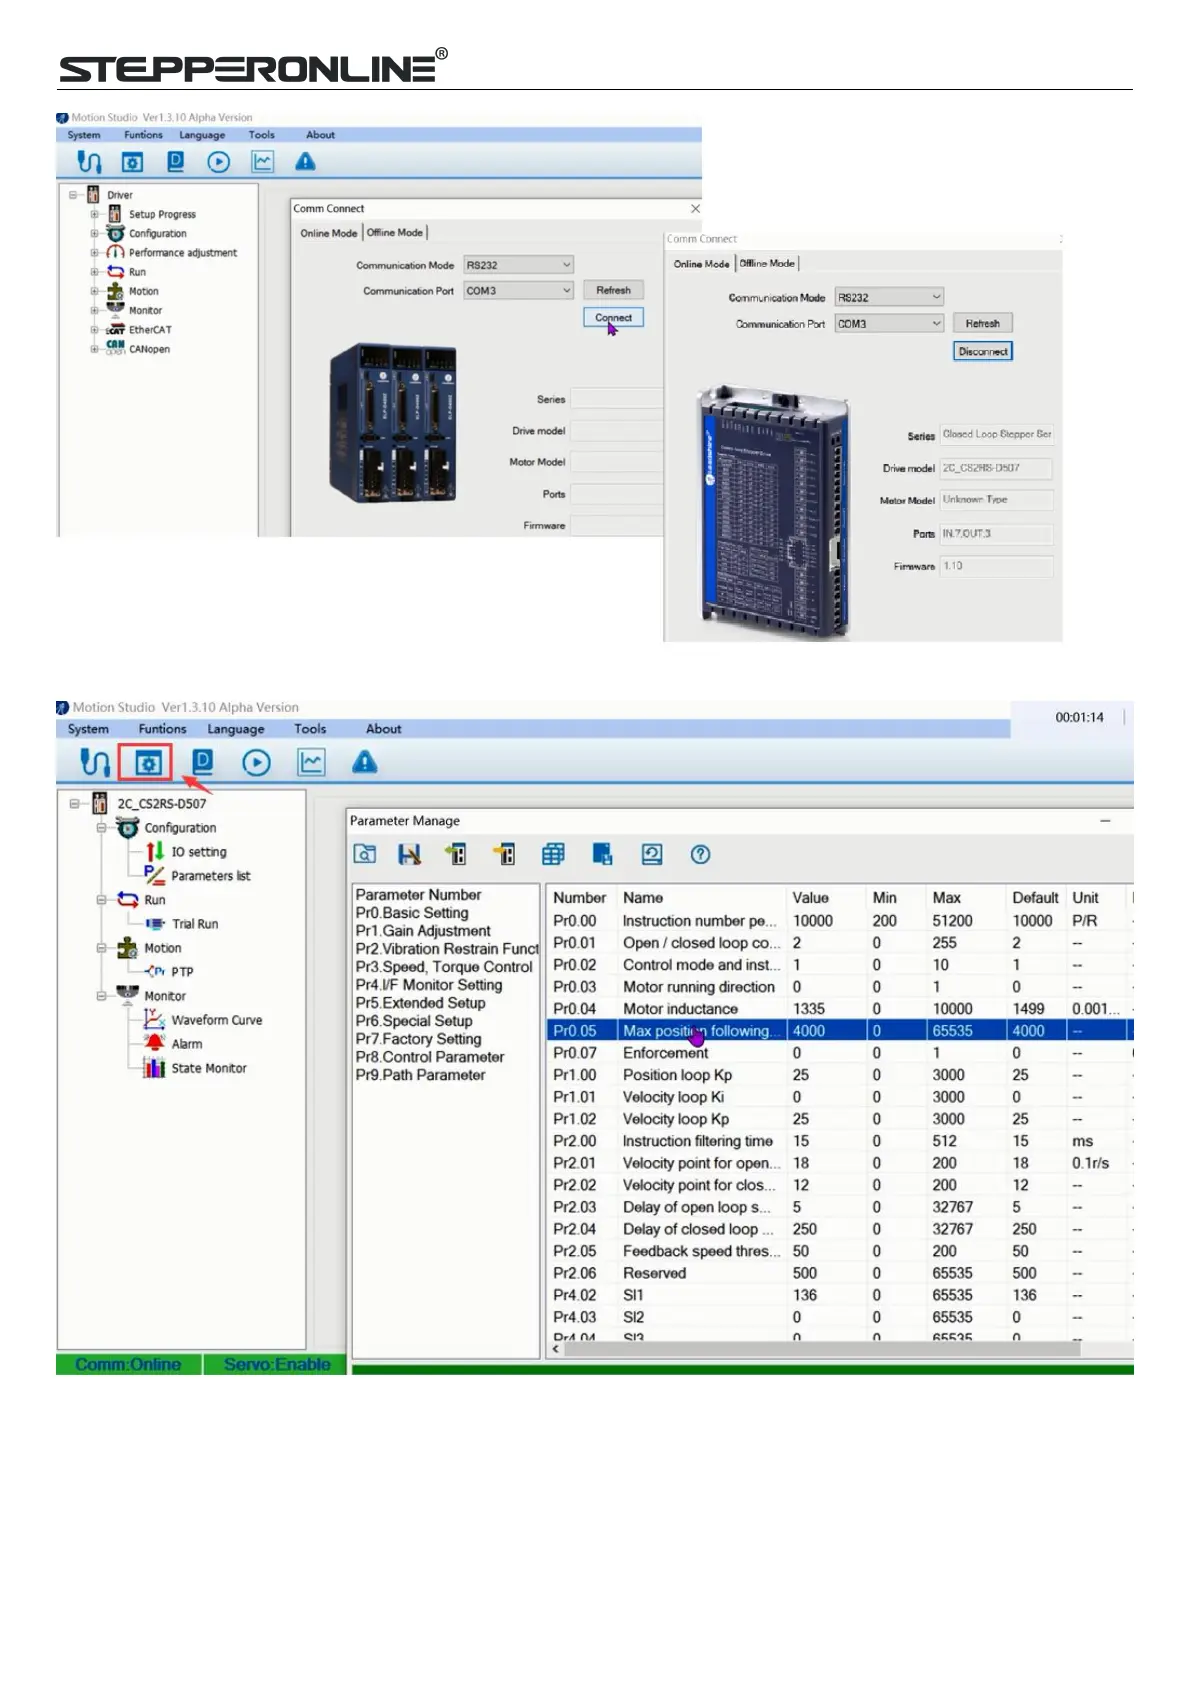
Task: Collapse the Run node in the lower tree
Action: click(101, 900)
